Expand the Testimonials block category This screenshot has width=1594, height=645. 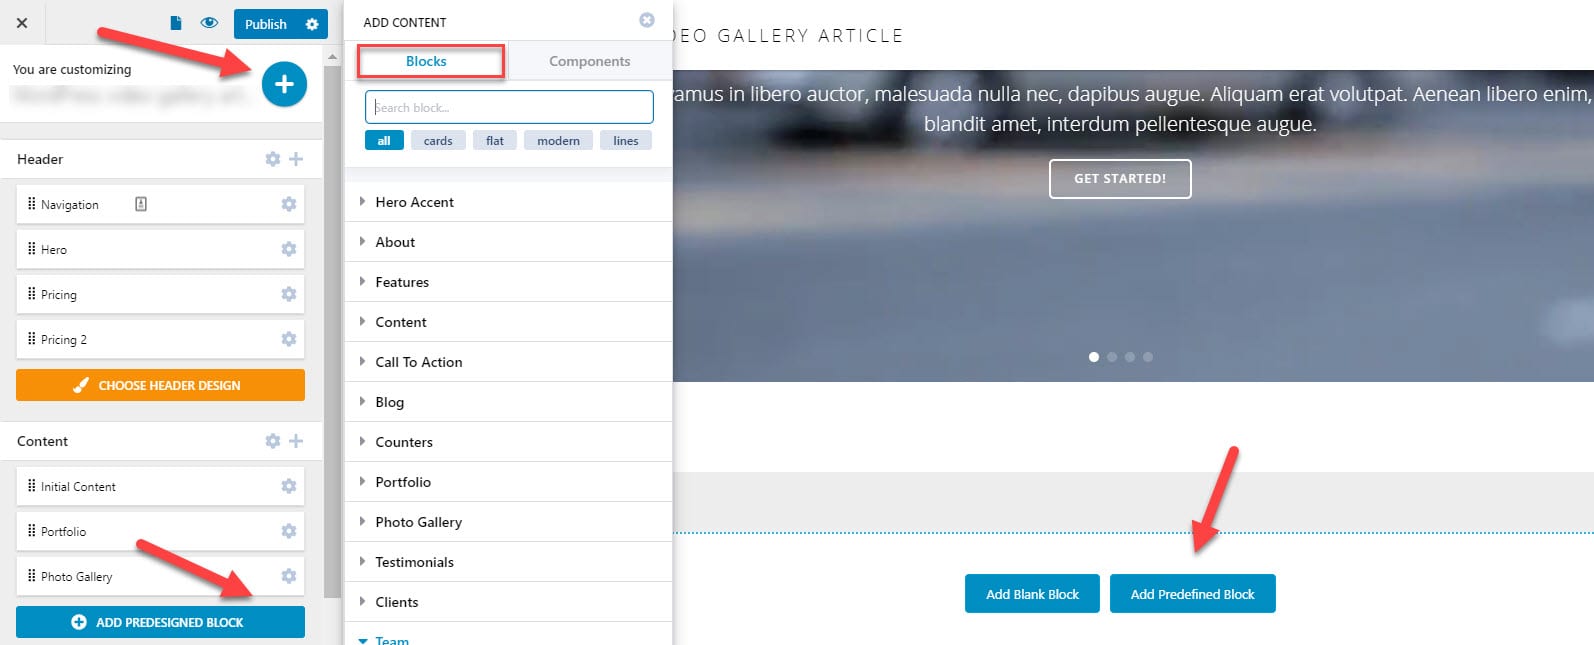point(414,562)
